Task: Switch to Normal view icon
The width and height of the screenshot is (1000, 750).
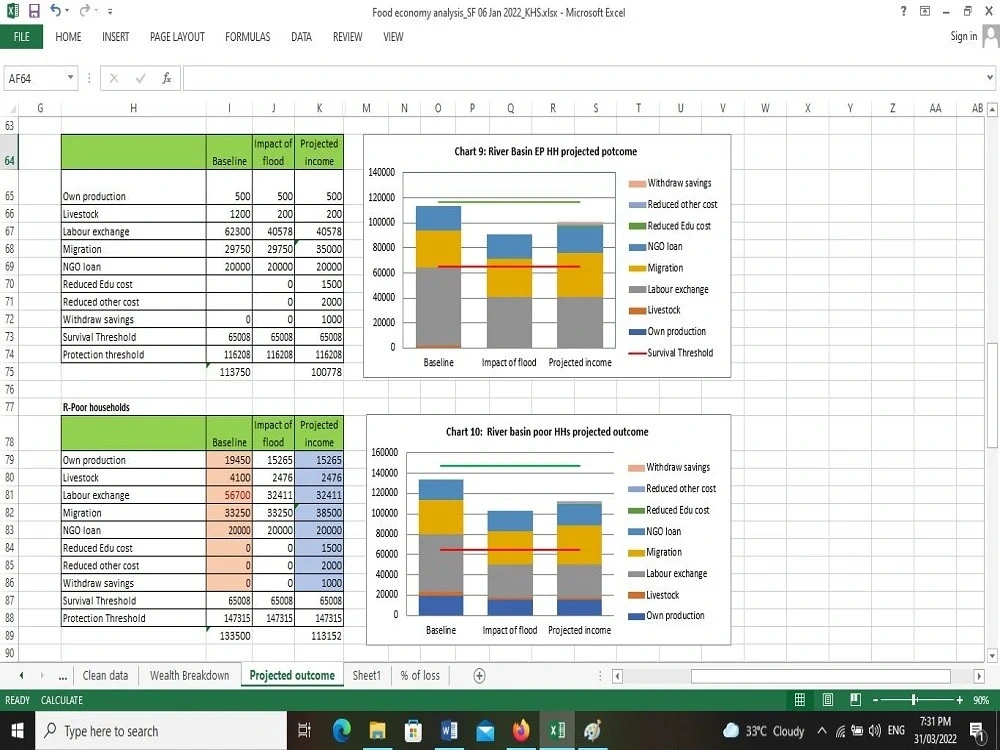Action: tap(800, 700)
